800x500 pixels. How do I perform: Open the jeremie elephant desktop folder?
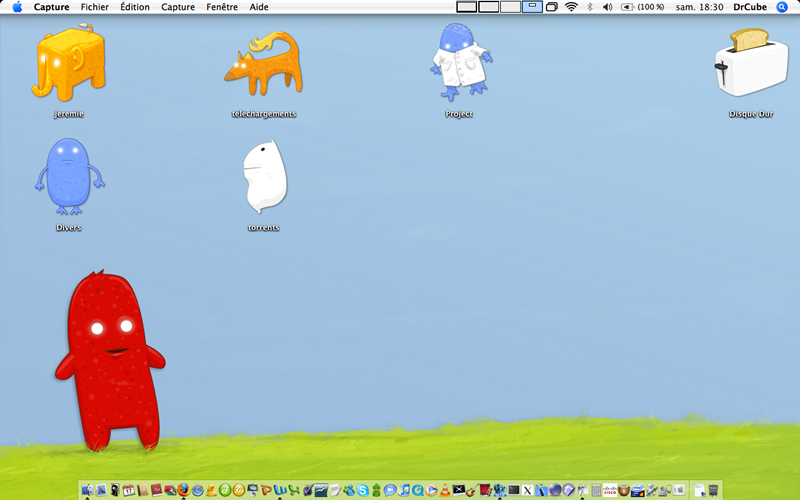point(69,62)
